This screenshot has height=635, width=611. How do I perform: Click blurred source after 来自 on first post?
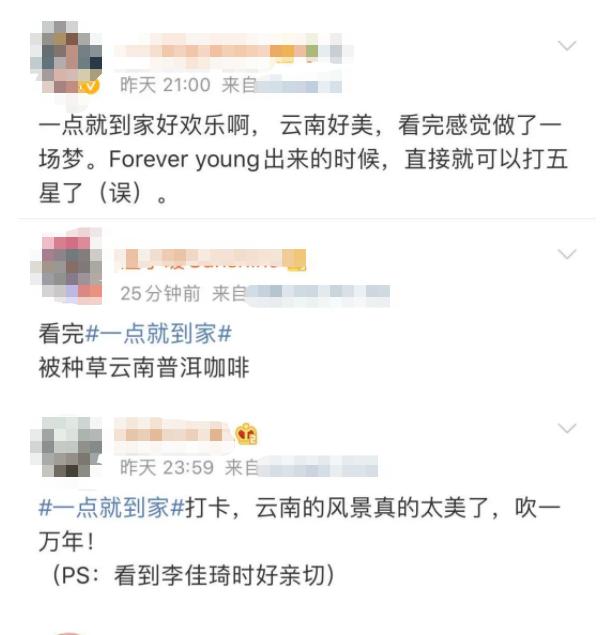coord(298,86)
